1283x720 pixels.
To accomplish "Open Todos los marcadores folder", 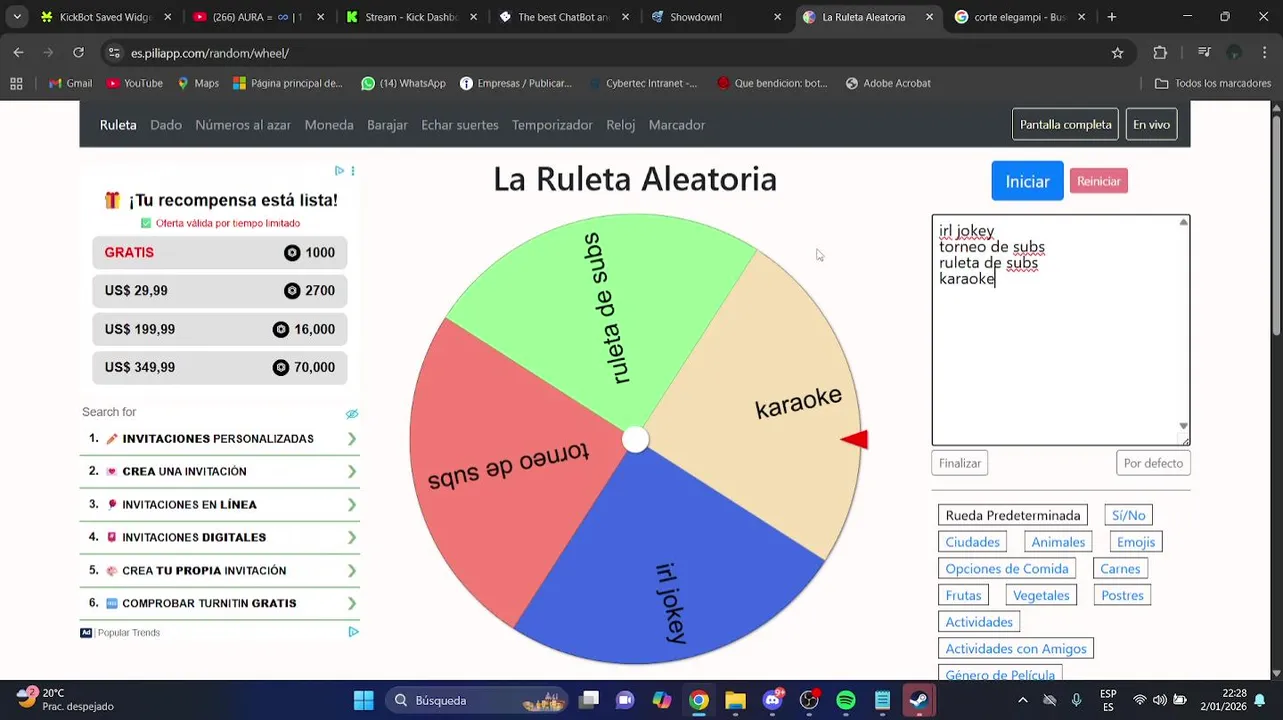I will coord(1213,83).
